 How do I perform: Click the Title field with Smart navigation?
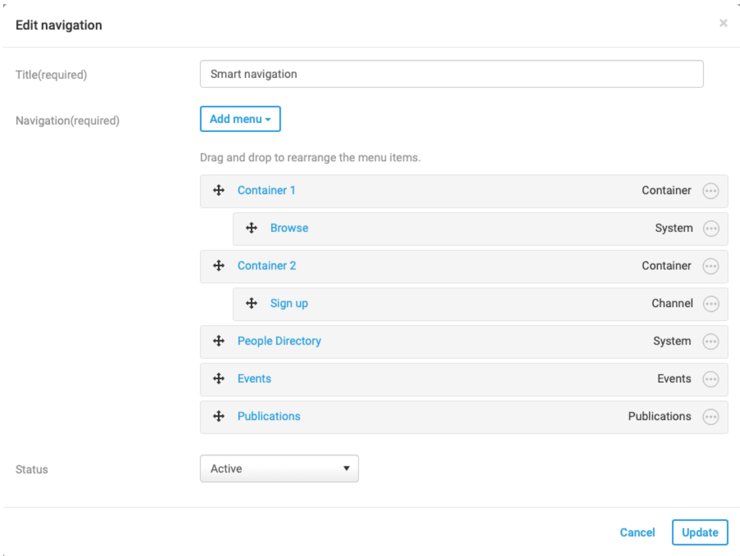tap(451, 74)
